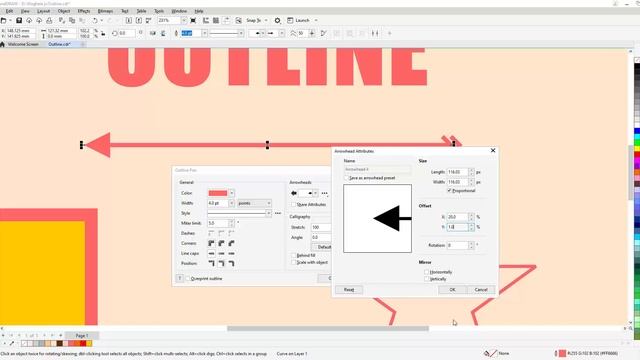The image size is (640, 360).
Task: Toggle Overprint outline checkbox
Action: point(188,278)
